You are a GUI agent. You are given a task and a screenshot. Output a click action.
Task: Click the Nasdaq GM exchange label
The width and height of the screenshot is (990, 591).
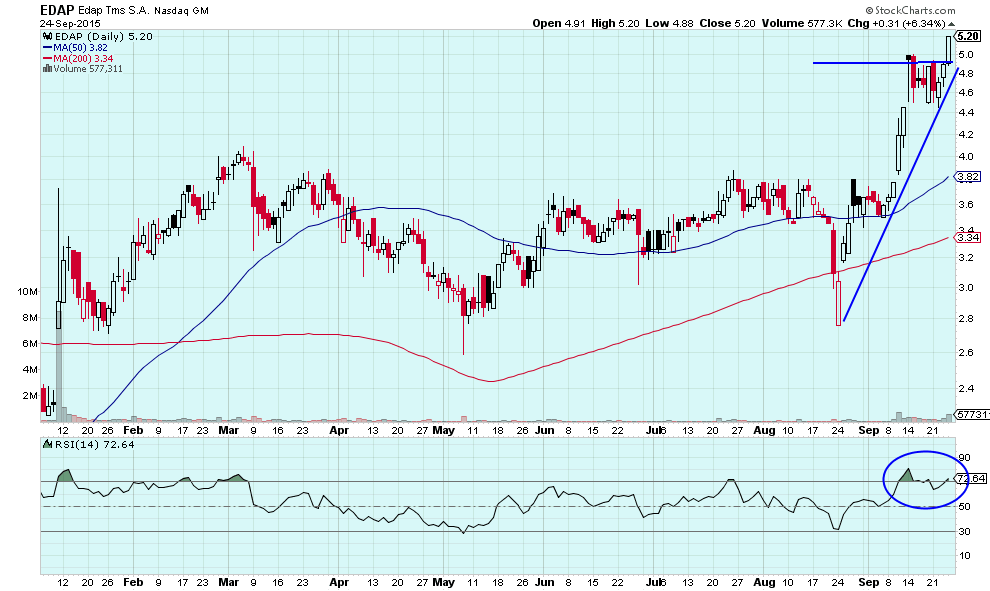(x=181, y=11)
